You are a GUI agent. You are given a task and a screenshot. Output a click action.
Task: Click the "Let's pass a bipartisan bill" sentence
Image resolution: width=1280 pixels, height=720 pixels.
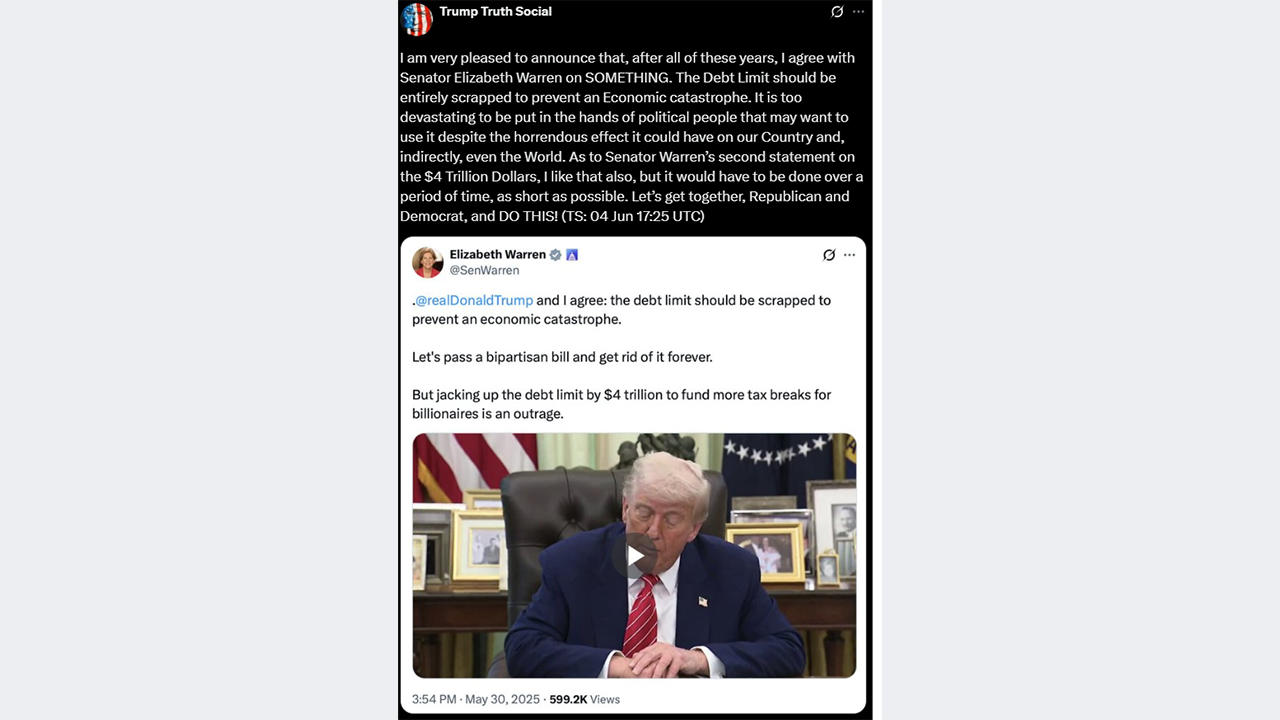pos(562,357)
